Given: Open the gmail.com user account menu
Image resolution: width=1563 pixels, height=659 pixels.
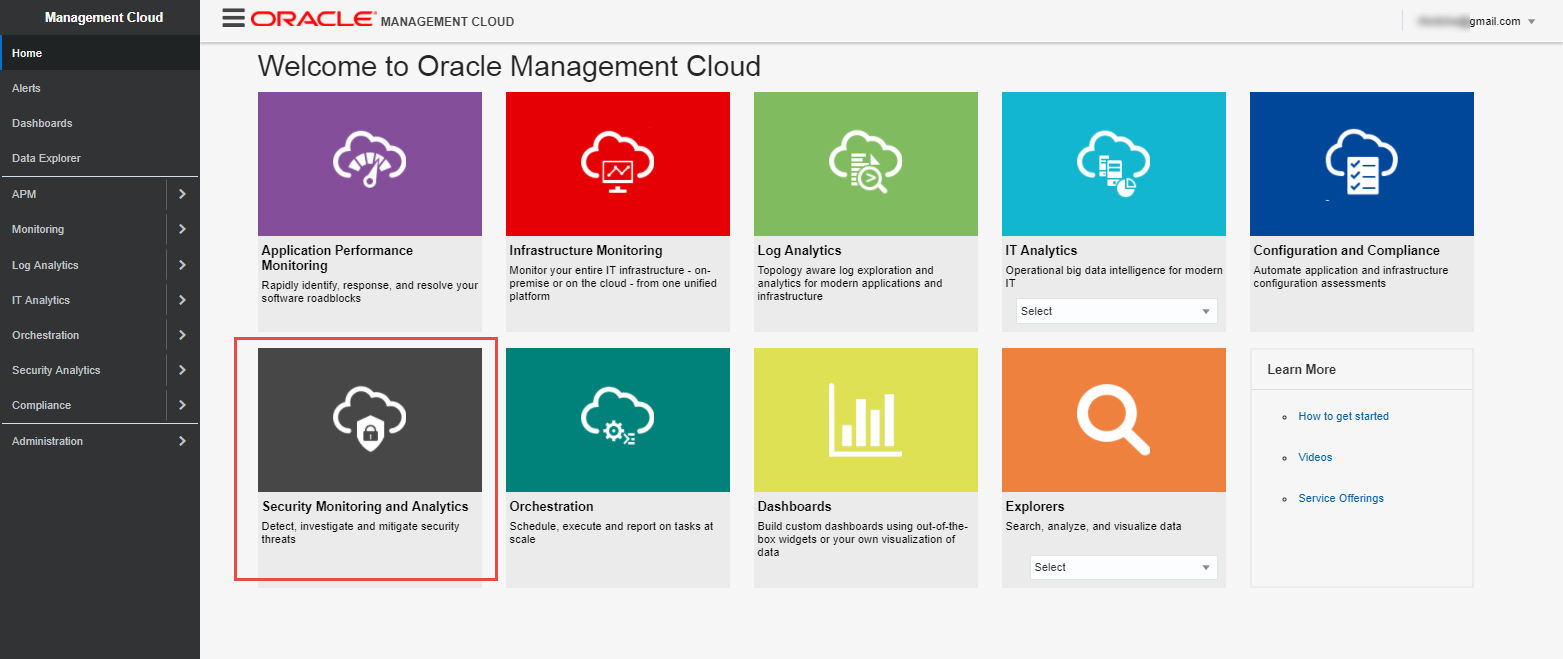Looking at the screenshot, I should point(1476,21).
